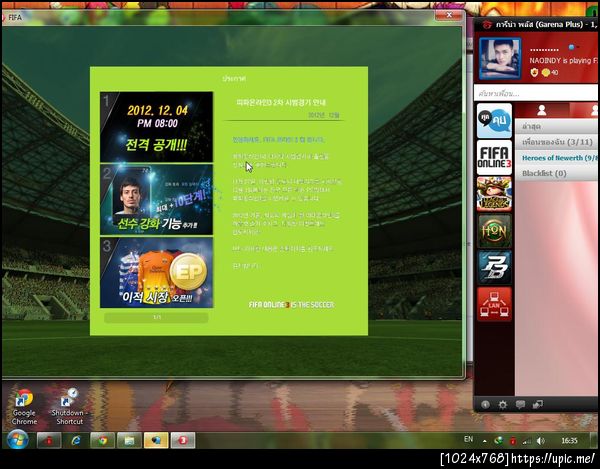Viewport: 600px width, 469px height.
Task: Open notice 3 transfer market EP banner
Action: [x=157, y=272]
